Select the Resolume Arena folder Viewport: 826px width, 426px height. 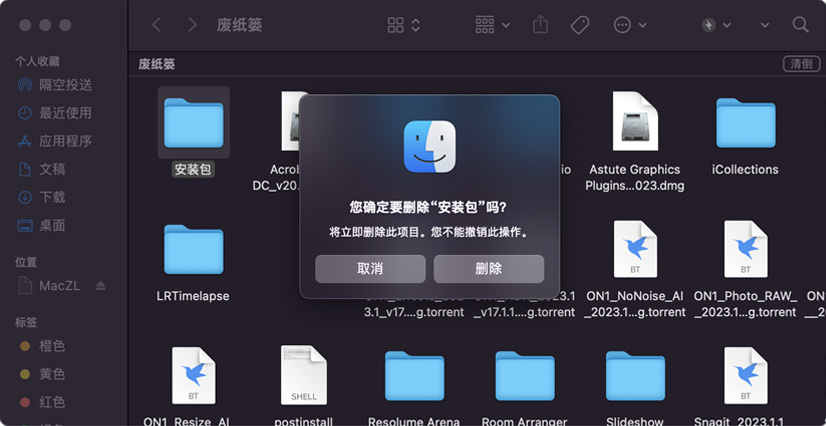tap(415, 375)
